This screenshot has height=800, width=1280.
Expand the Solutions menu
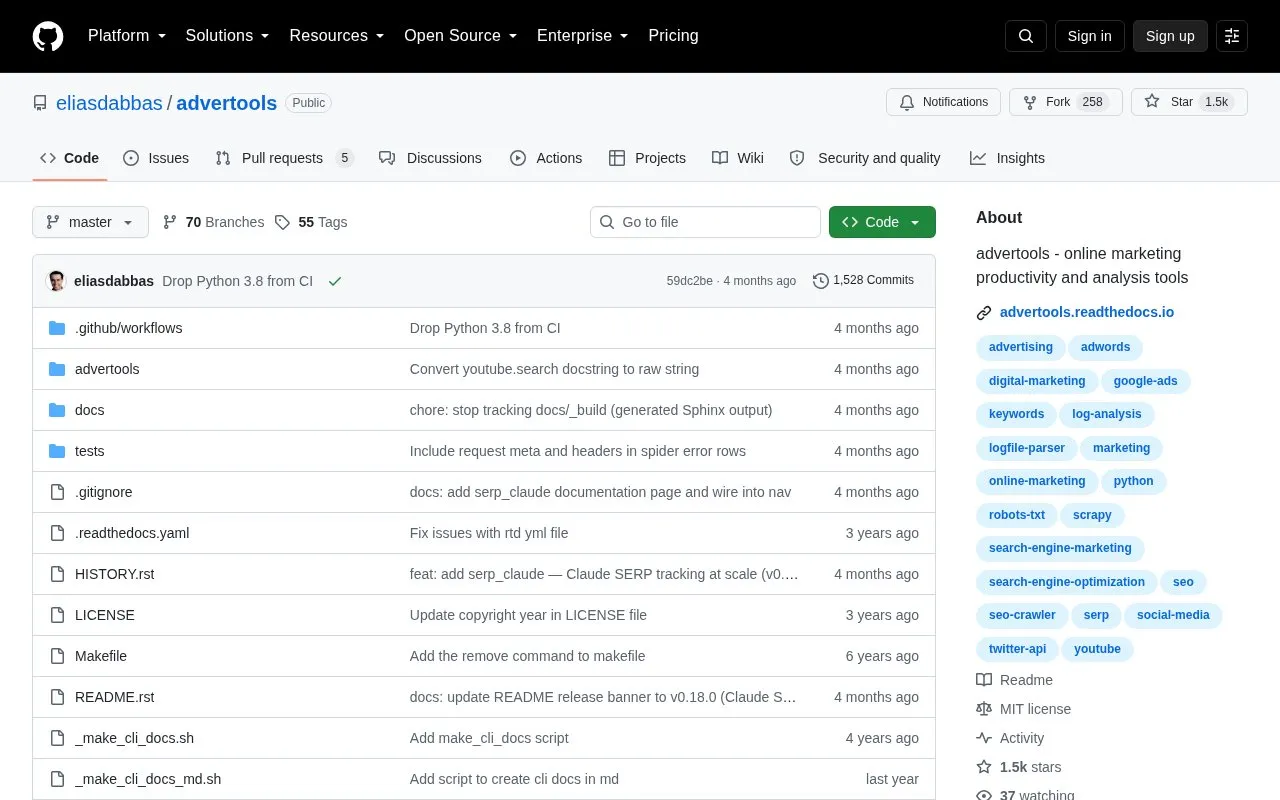coord(227,36)
